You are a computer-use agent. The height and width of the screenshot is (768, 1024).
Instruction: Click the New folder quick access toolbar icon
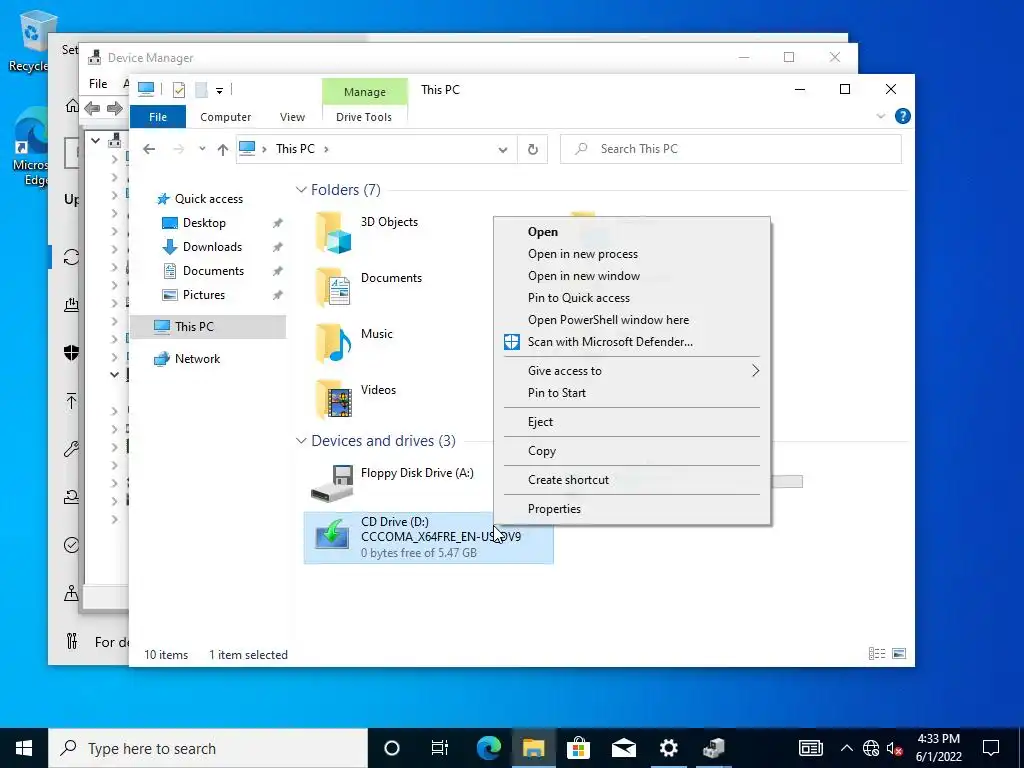pyautogui.click(x=202, y=90)
